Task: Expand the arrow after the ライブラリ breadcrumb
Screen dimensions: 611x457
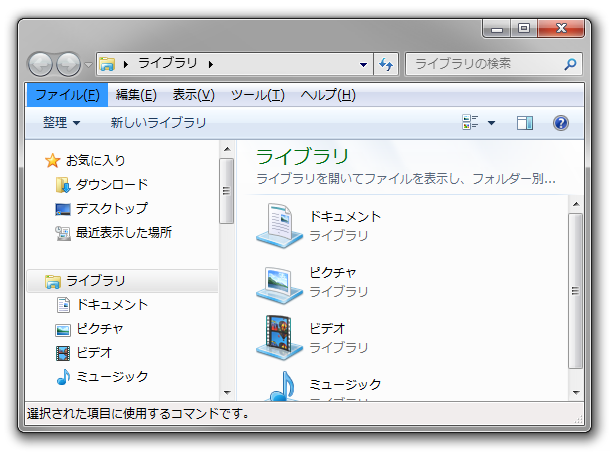Action: point(211,64)
